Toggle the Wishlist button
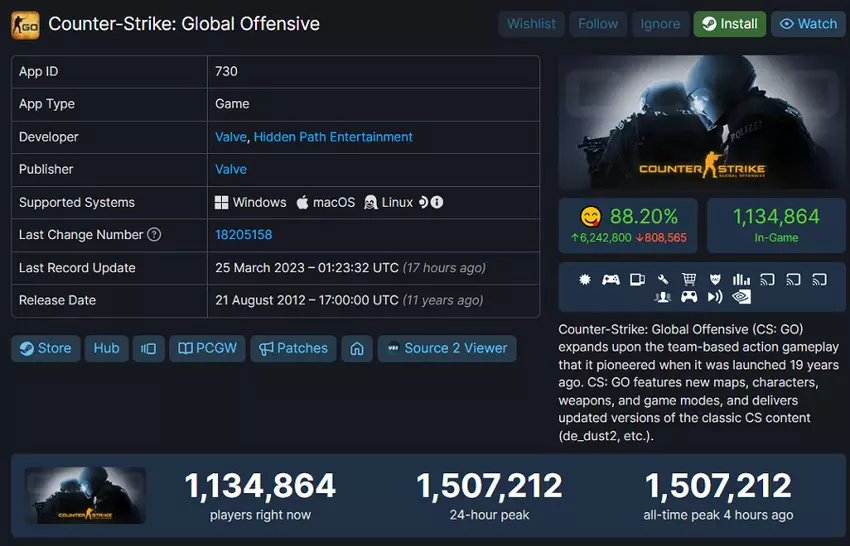The width and height of the screenshot is (850, 546). [x=531, y=24]
